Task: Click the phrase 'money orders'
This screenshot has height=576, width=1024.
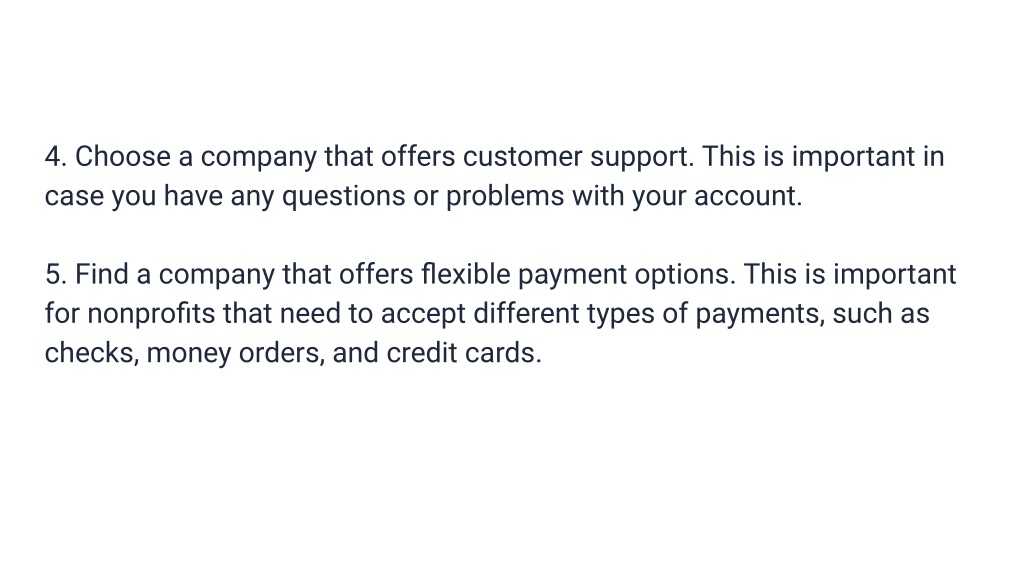Action: tap(236, 354)
